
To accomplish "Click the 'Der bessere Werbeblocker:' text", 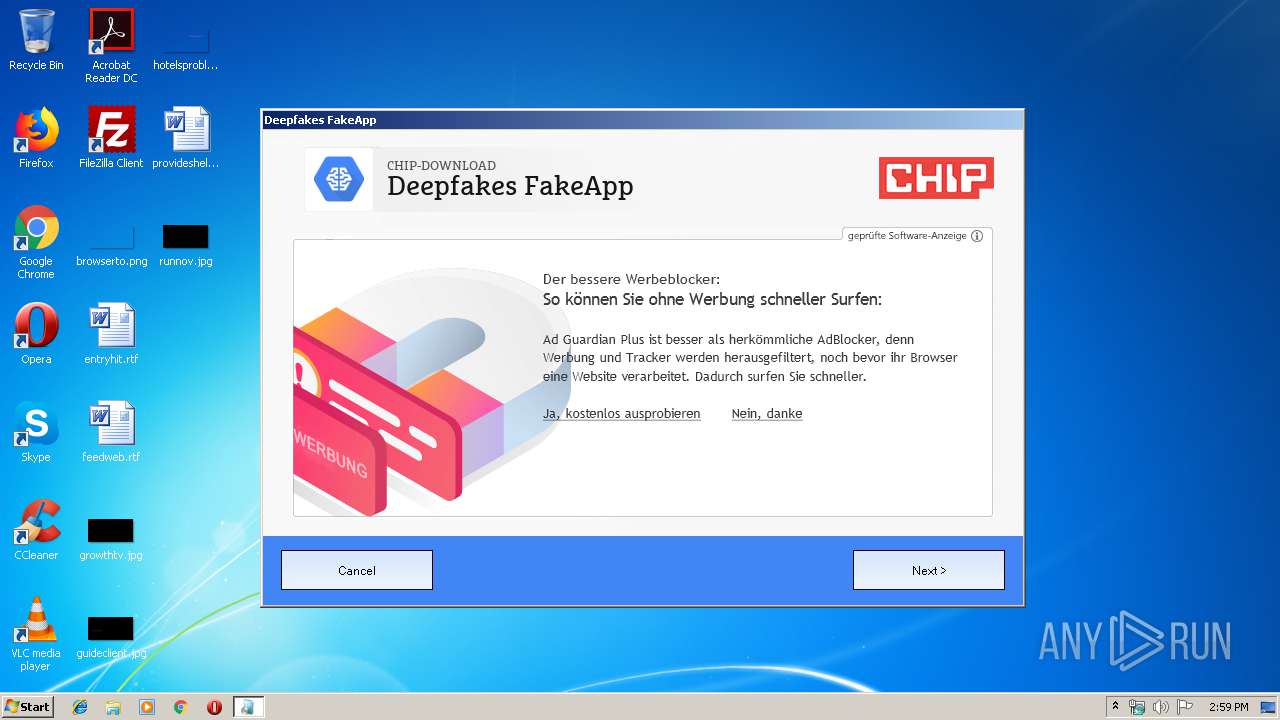I will pos(631,279).
